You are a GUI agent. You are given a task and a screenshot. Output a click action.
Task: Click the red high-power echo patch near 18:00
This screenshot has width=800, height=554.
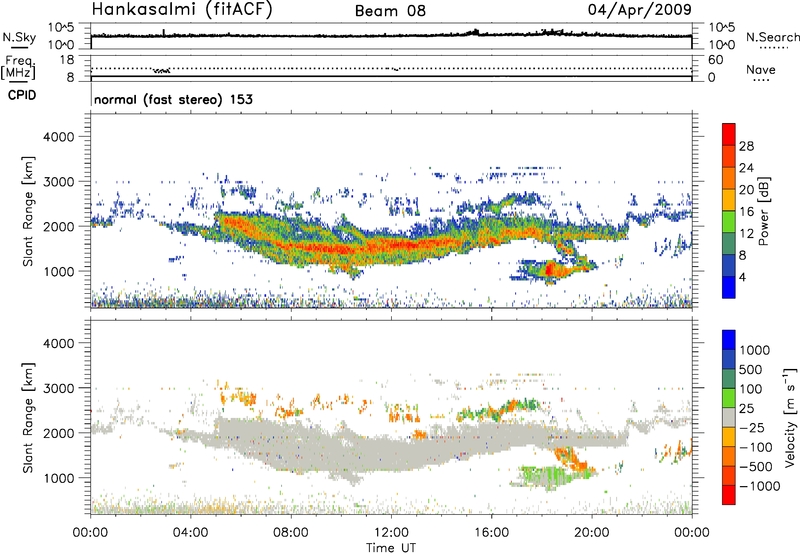[549, 268]
